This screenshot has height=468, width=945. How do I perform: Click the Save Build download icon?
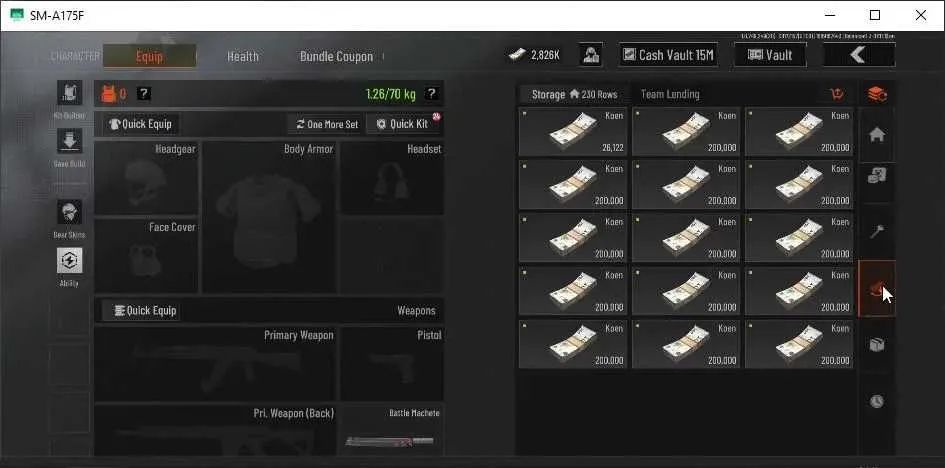click(70, 141)
